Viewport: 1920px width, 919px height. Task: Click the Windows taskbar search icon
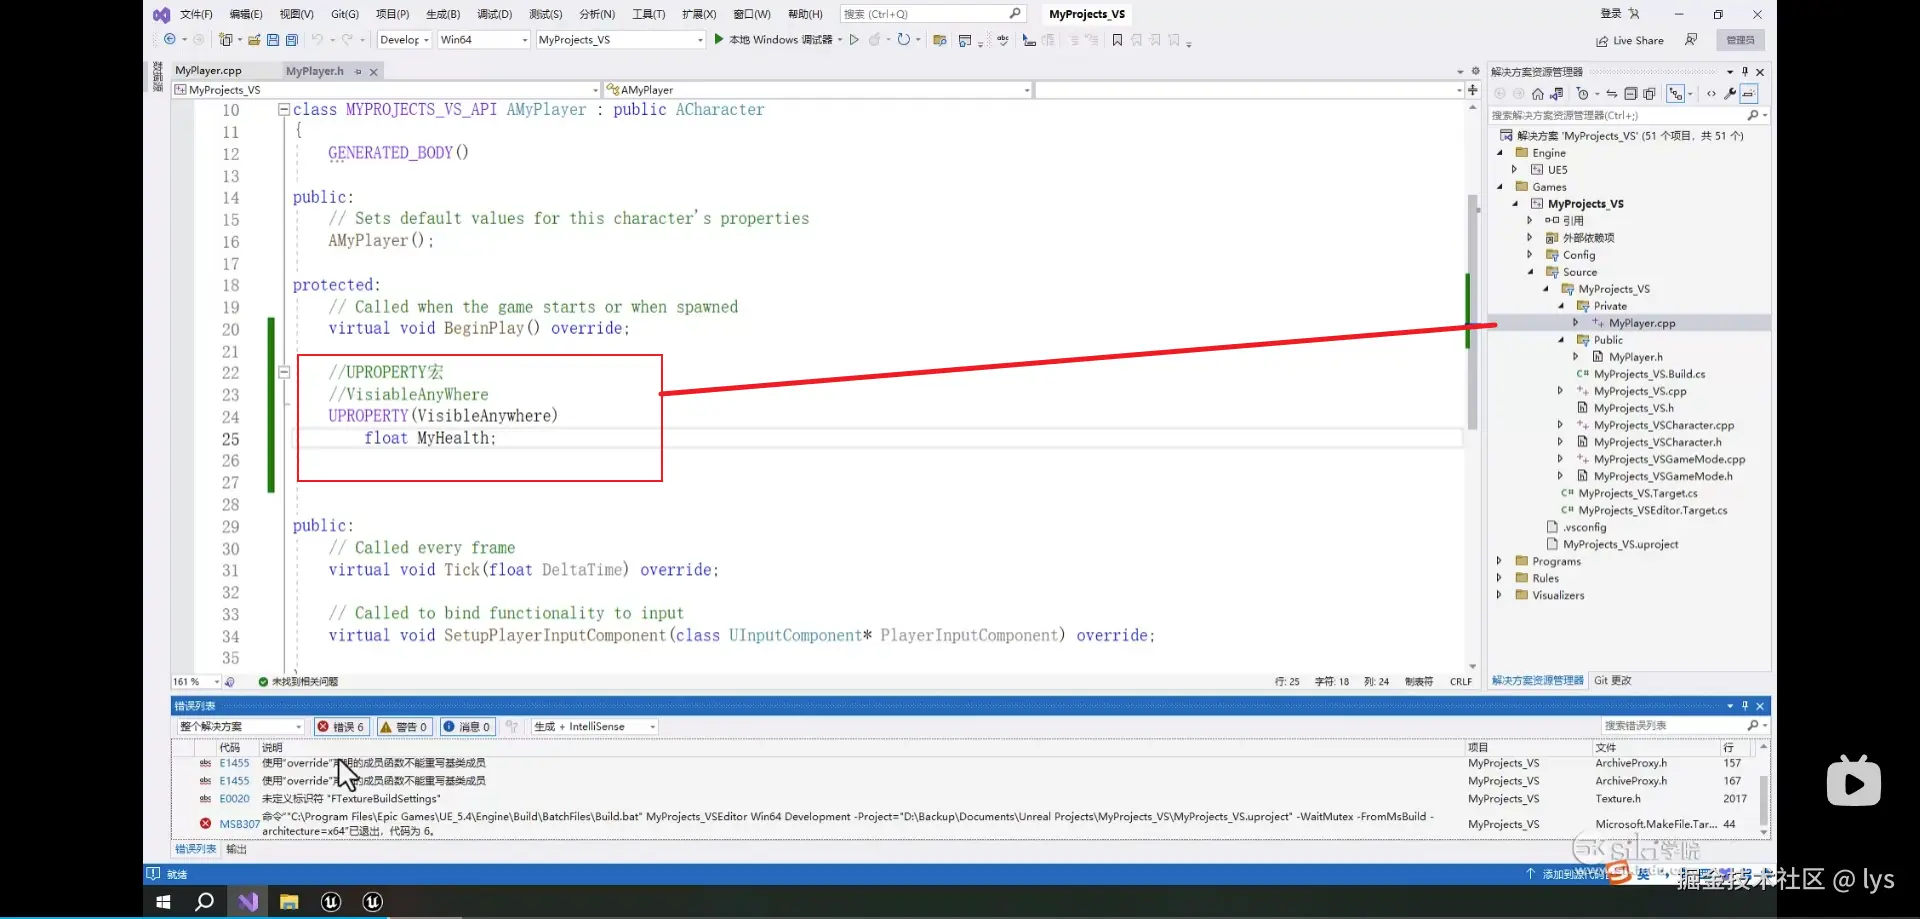click(x=205, y=901)
